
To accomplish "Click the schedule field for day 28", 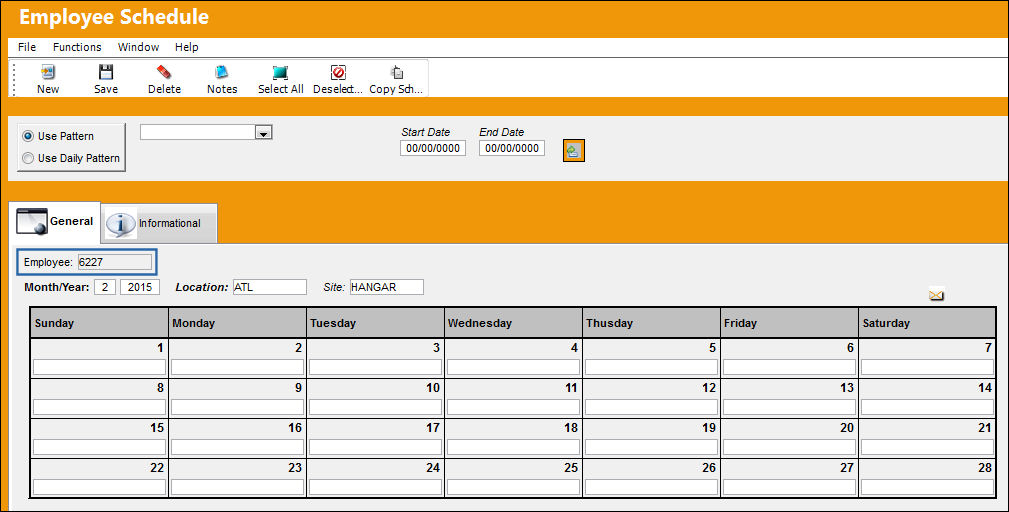I will (927, 487).
